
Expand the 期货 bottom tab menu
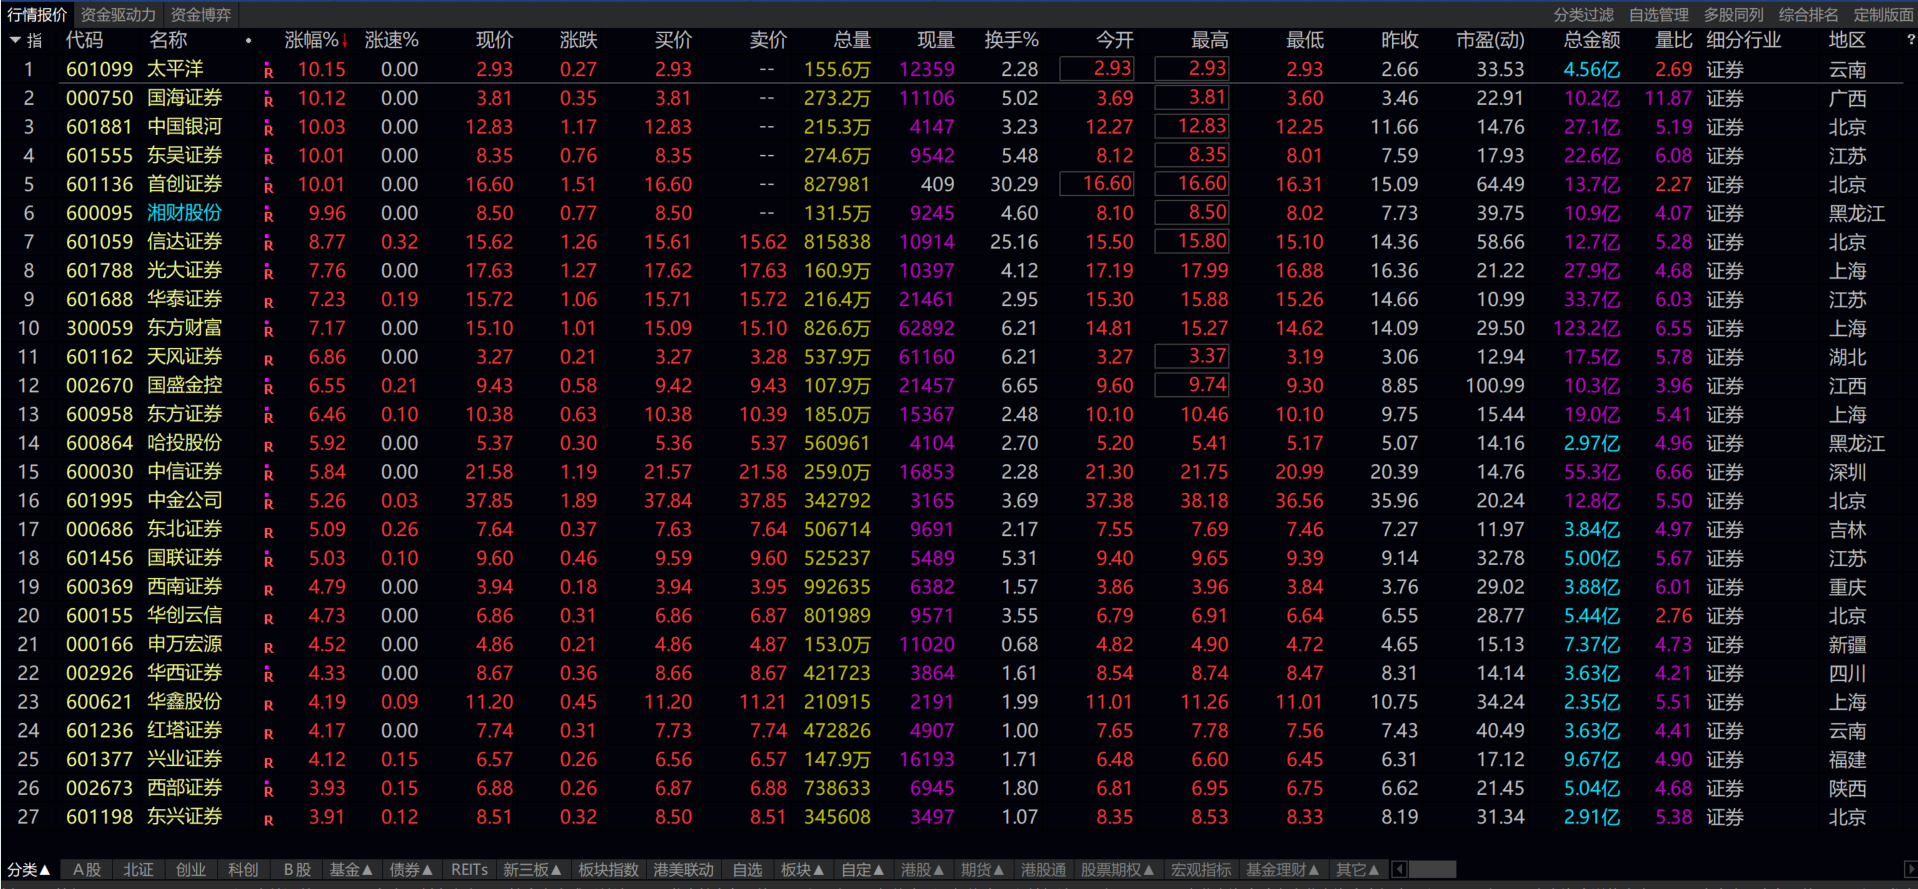[983, 869]
